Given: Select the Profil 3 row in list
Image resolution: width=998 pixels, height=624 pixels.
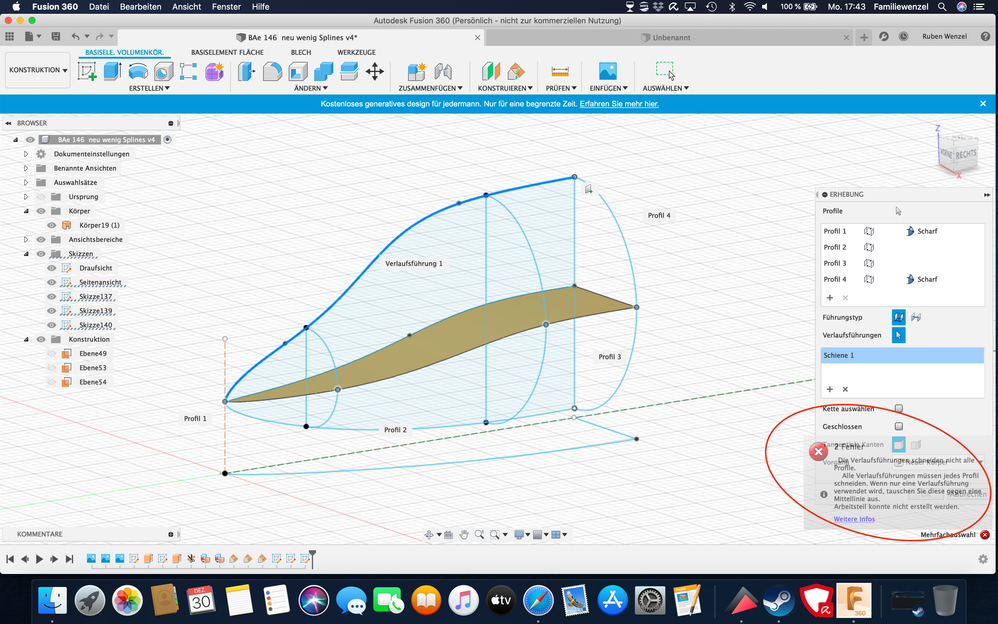Looking at the screenshot, I should point(902,263).
